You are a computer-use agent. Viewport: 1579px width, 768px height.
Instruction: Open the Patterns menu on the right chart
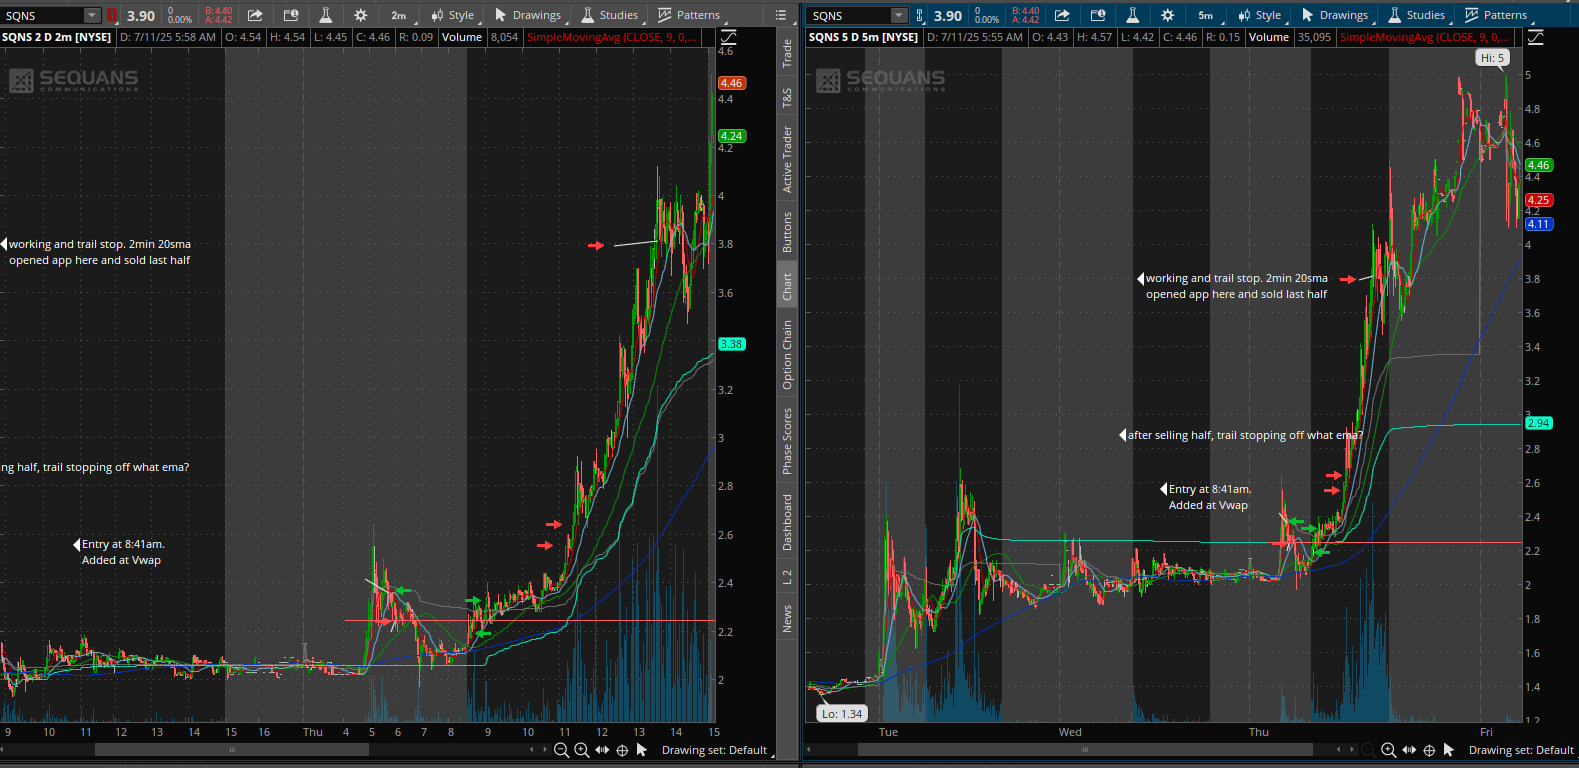coord(1496,15)
